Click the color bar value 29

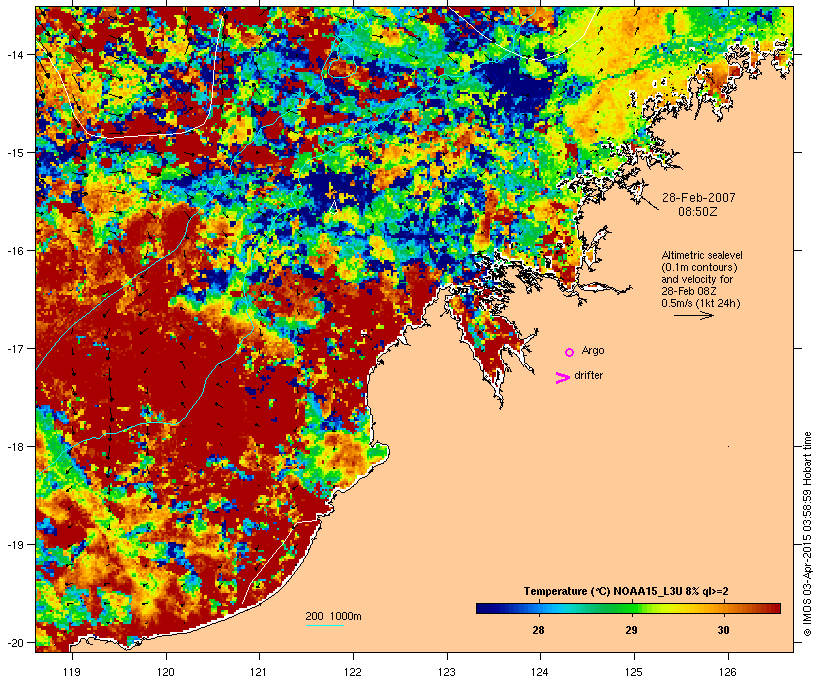click(x=631, y=630)
